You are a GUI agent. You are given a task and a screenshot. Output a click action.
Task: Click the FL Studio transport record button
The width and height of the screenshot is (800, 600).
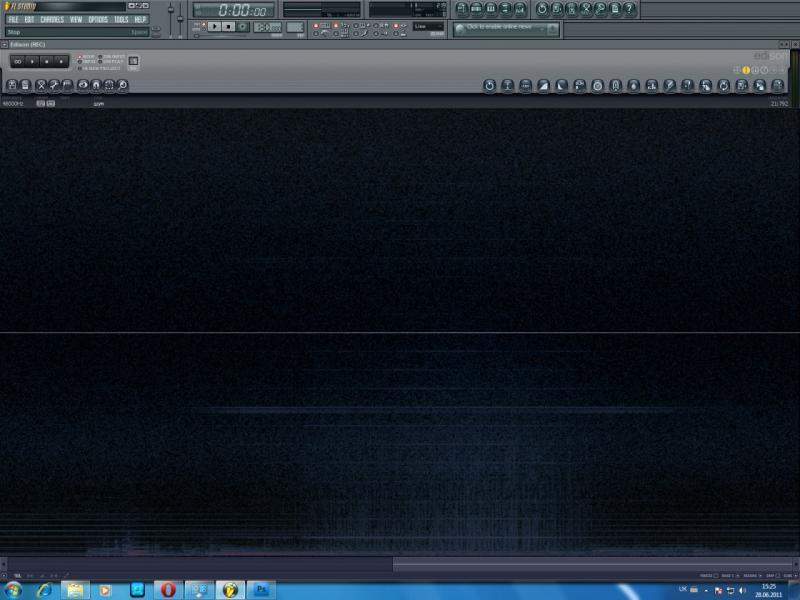tap(242, 26)
